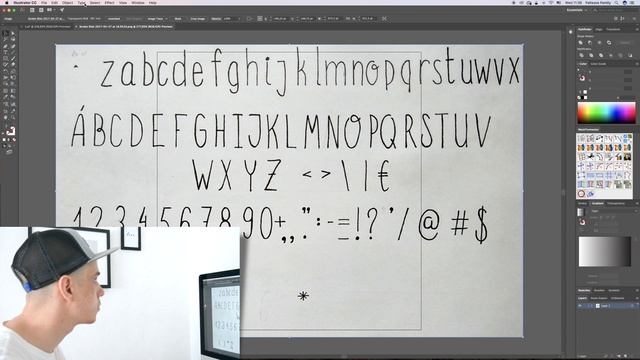640x360 pixels.
Task: Pick the Line Segment tool
Action: (x=13, y=52)
